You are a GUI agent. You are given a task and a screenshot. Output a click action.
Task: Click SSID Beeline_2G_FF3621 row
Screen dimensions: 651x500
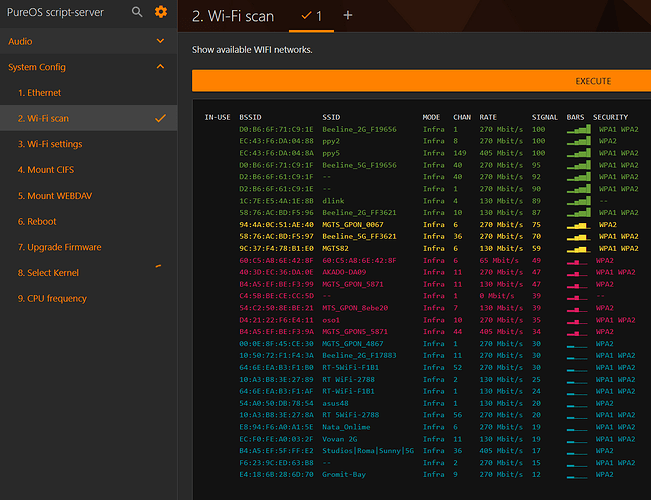(359, 213)
